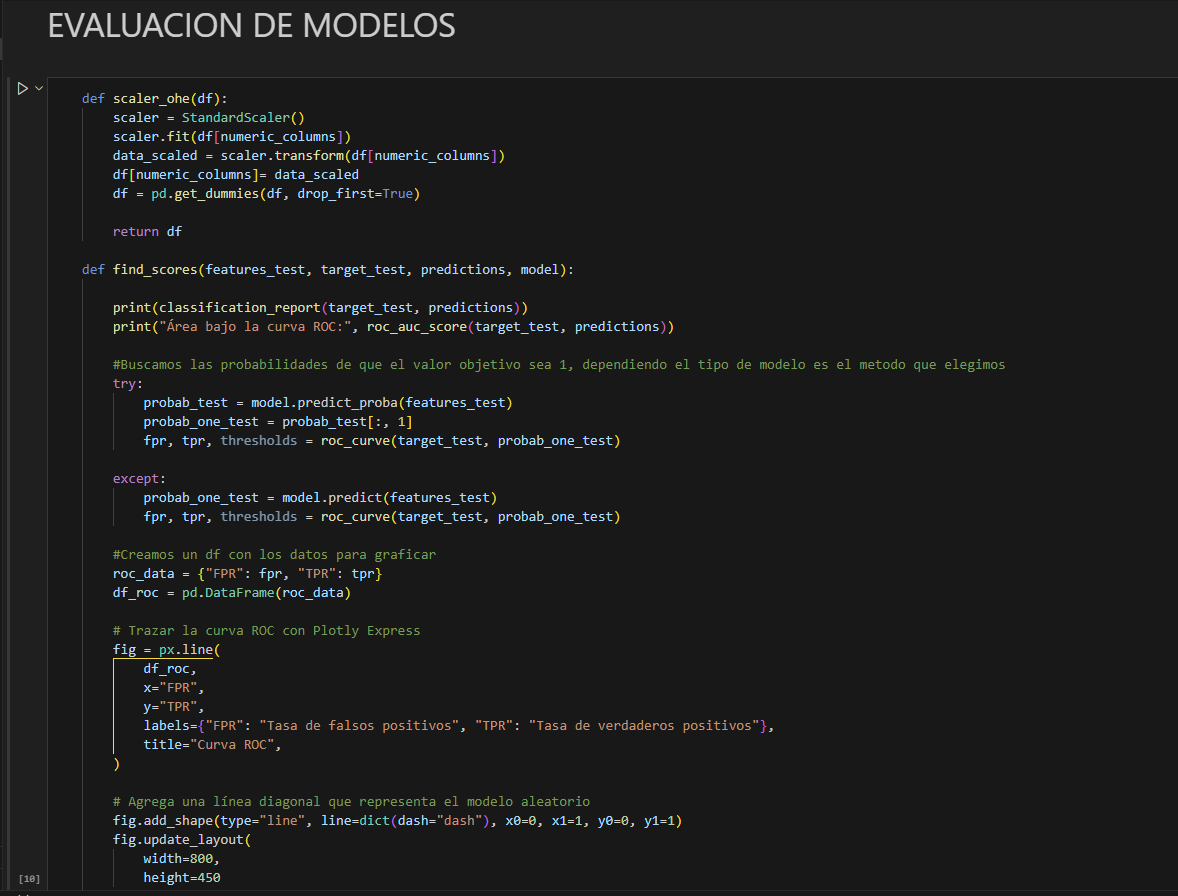The width and height of the screenshot is (1178, 896).
Task: Click on the except keyword line
Action: (136, 479)
